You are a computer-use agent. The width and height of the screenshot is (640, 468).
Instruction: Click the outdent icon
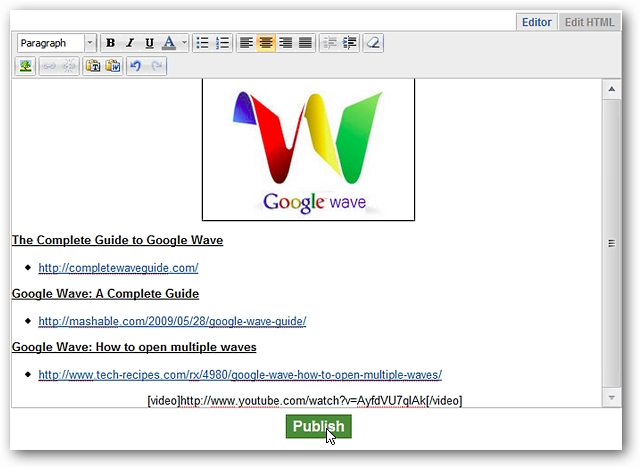tap(329, 43)
